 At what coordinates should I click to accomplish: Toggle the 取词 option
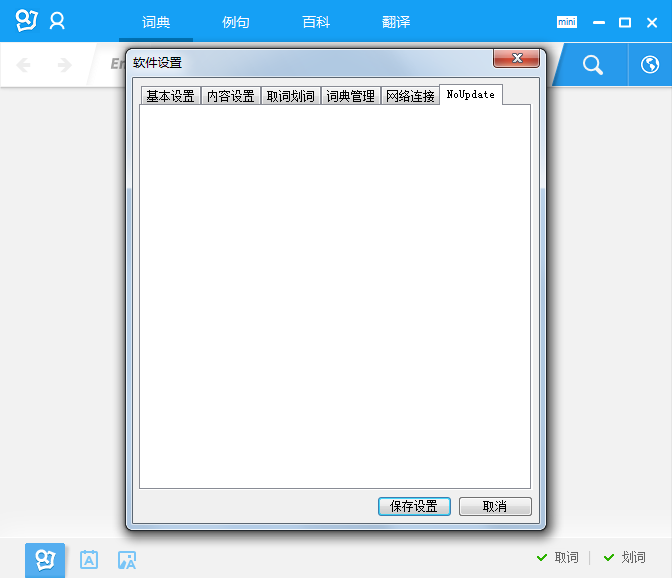[558, 557]
